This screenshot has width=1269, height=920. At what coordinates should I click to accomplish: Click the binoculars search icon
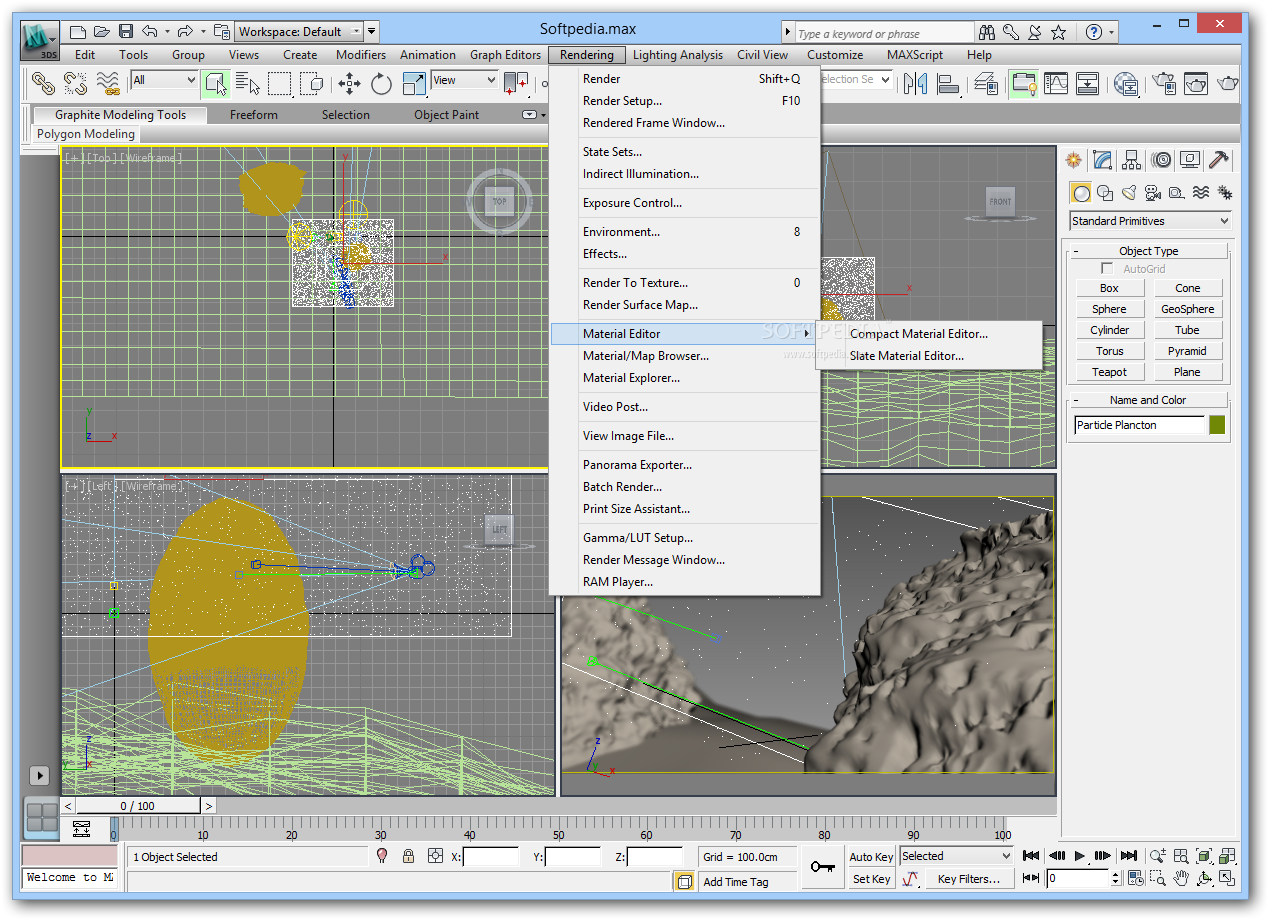987,32
